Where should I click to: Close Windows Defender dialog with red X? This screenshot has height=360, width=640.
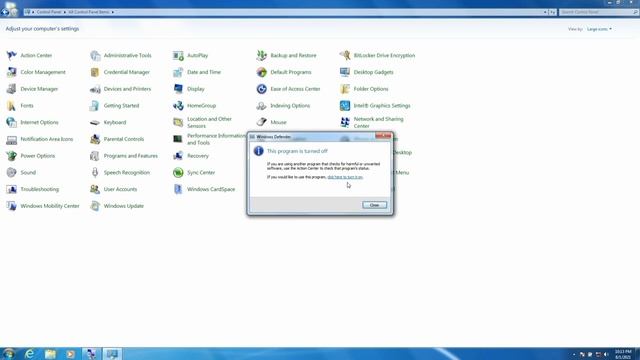click(x=383, y=136)
